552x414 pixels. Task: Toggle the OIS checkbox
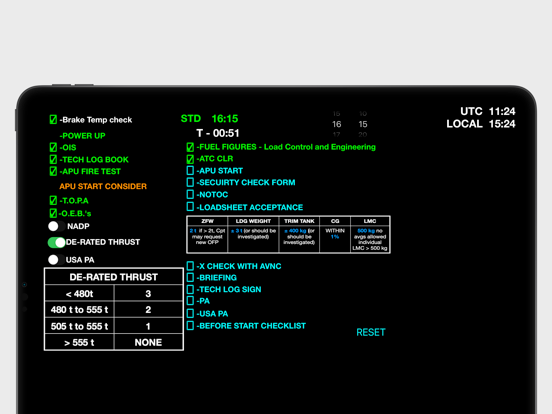coord(53,147)
